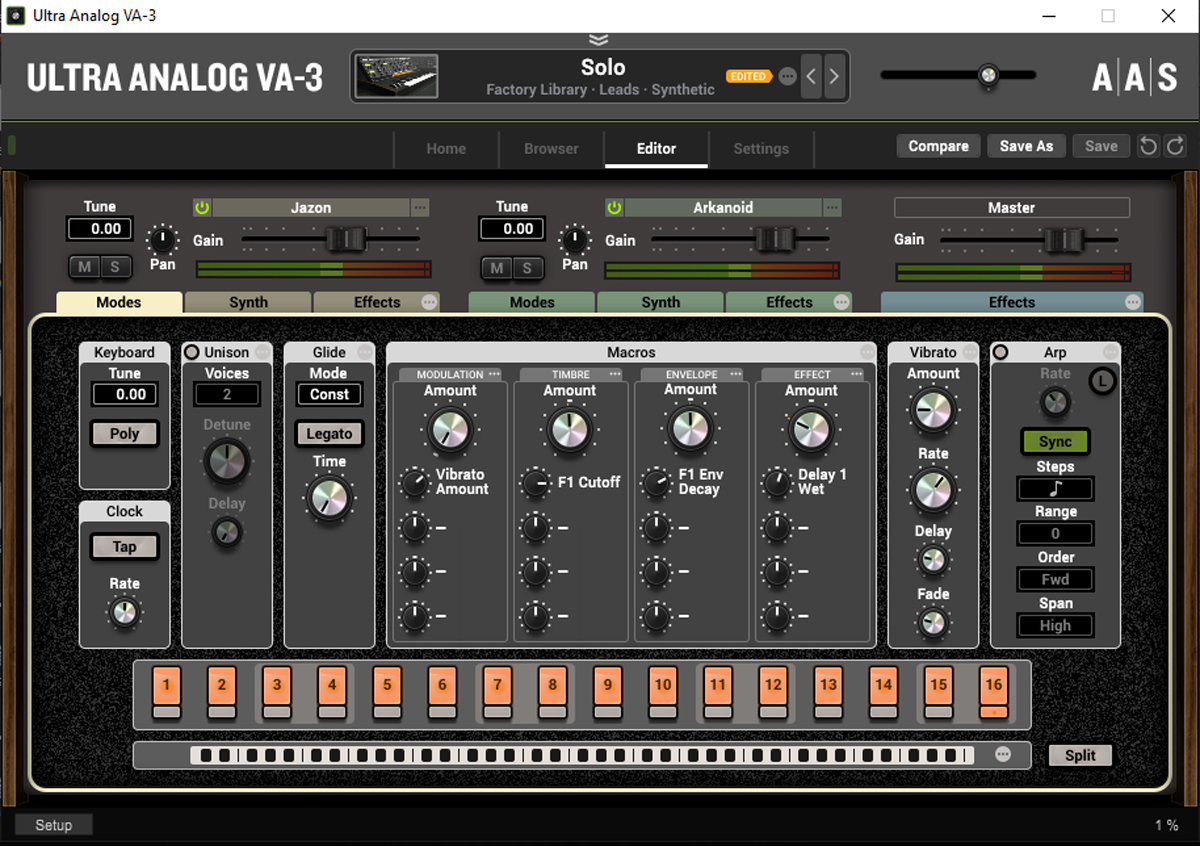Open the Settings tab

tap(761, 148)
